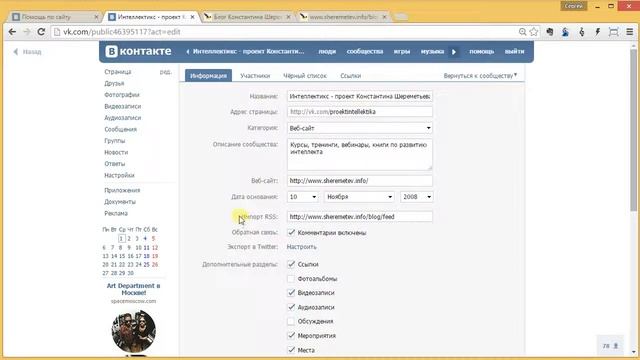Screen dimensions: 640x360
Task: Close the 'Помощь по сайту' browser tab
Action: [96, 17]
